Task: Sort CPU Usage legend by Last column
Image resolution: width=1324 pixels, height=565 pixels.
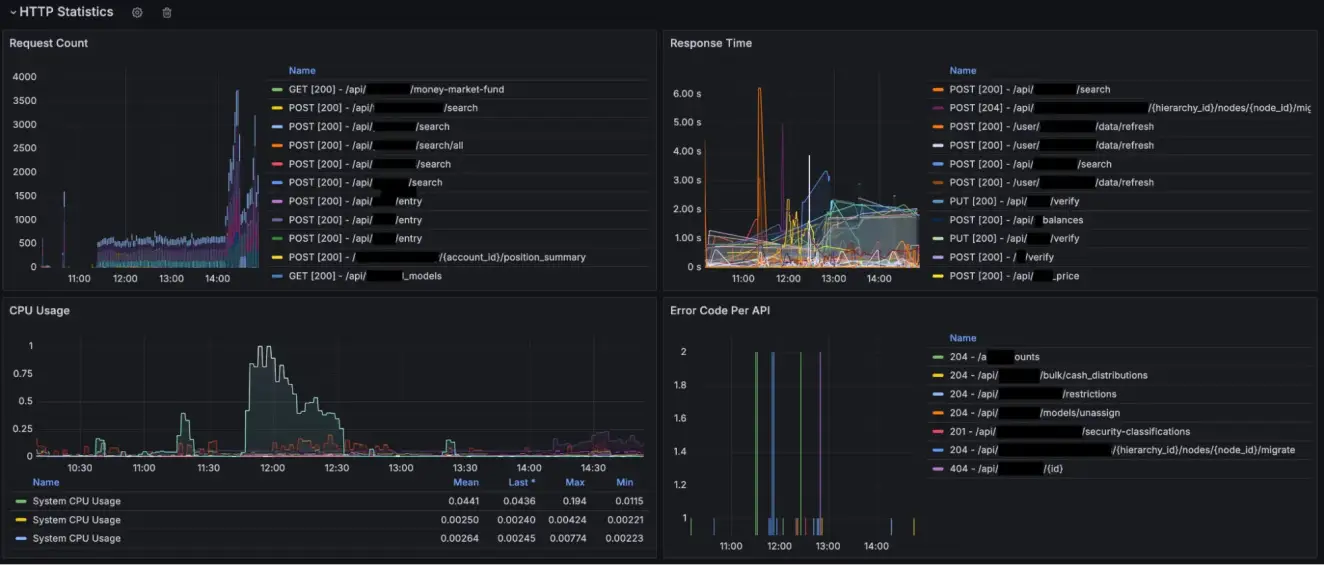Action: pyautogui.click(x=521, y=483)
